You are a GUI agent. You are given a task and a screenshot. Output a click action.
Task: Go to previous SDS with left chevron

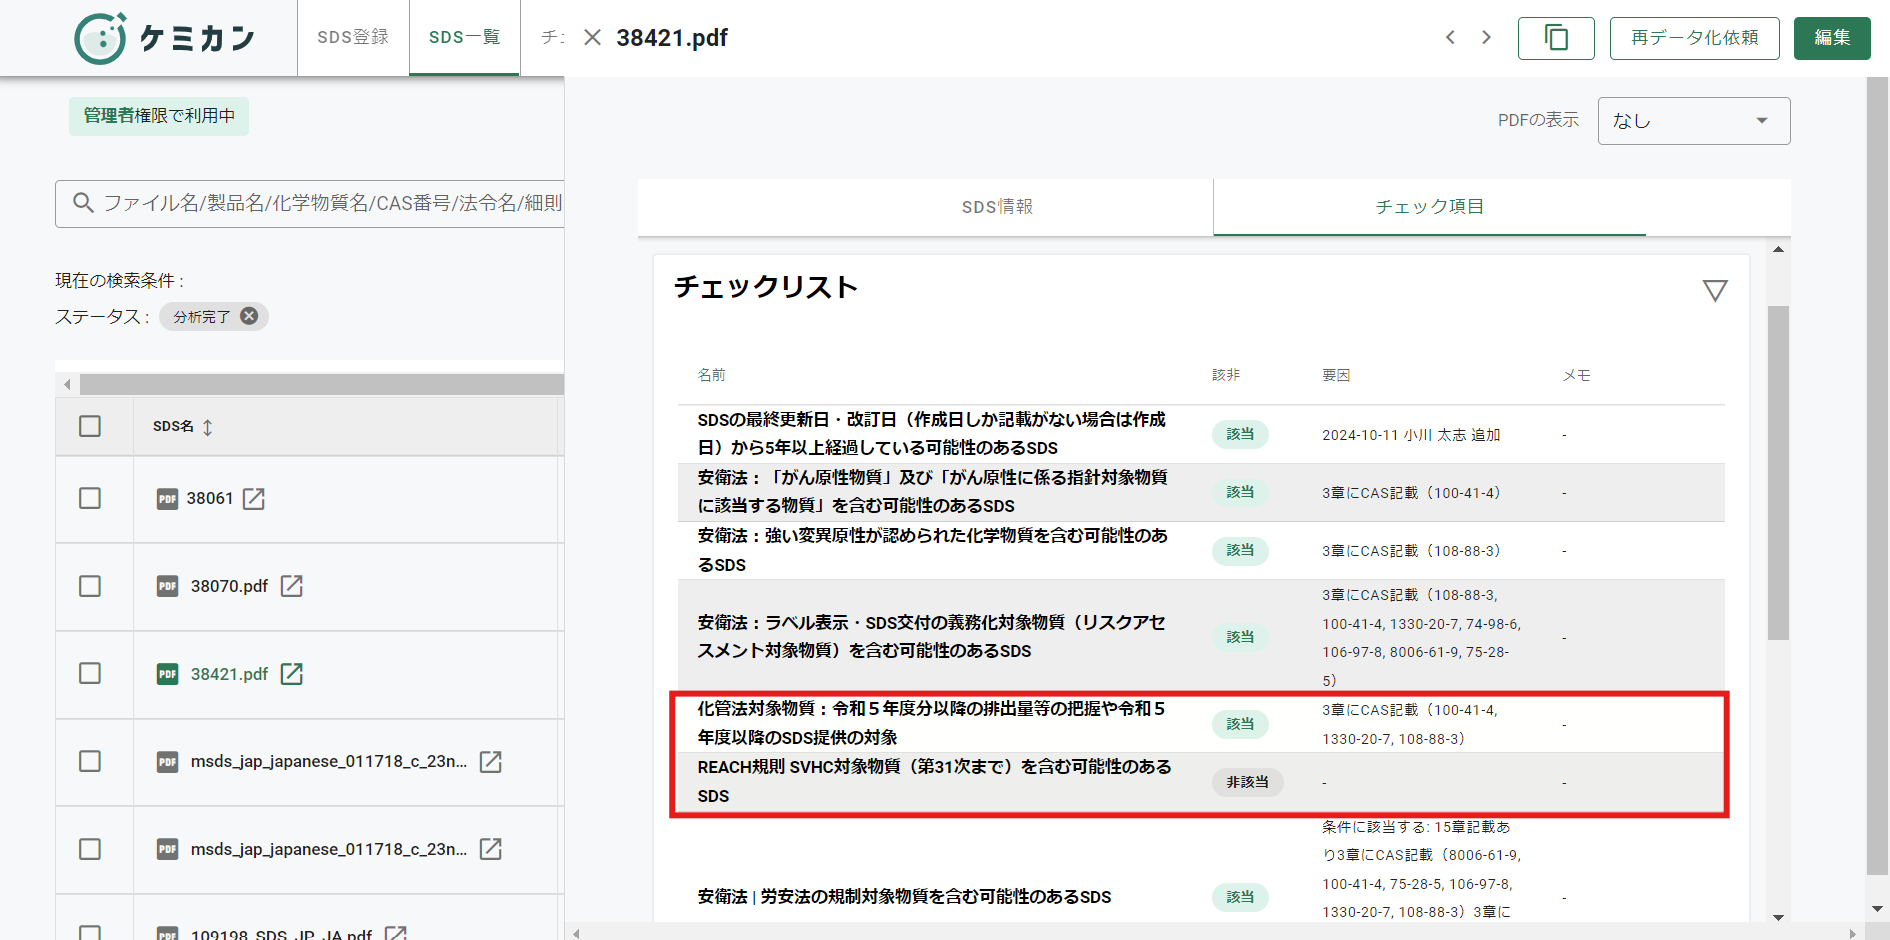pos(1450,38)
